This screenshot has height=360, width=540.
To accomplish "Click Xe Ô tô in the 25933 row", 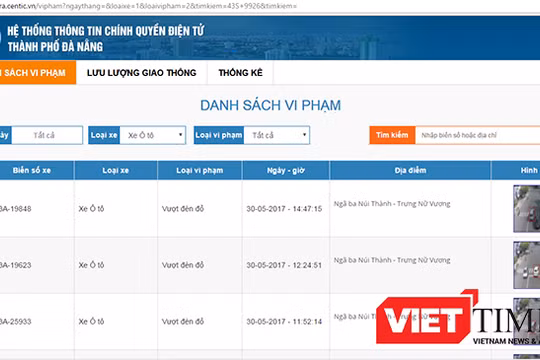I will click(91, 322).
